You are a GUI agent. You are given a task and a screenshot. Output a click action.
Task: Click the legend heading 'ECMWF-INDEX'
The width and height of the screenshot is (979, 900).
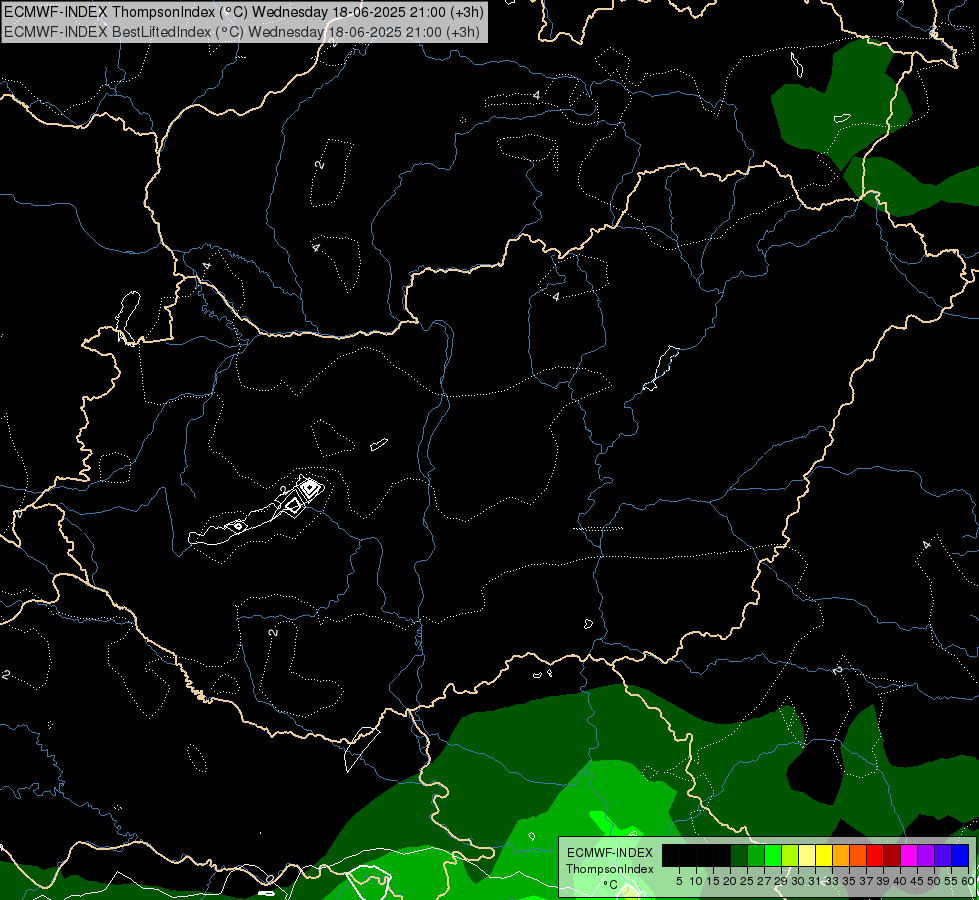tap(610, 853)
